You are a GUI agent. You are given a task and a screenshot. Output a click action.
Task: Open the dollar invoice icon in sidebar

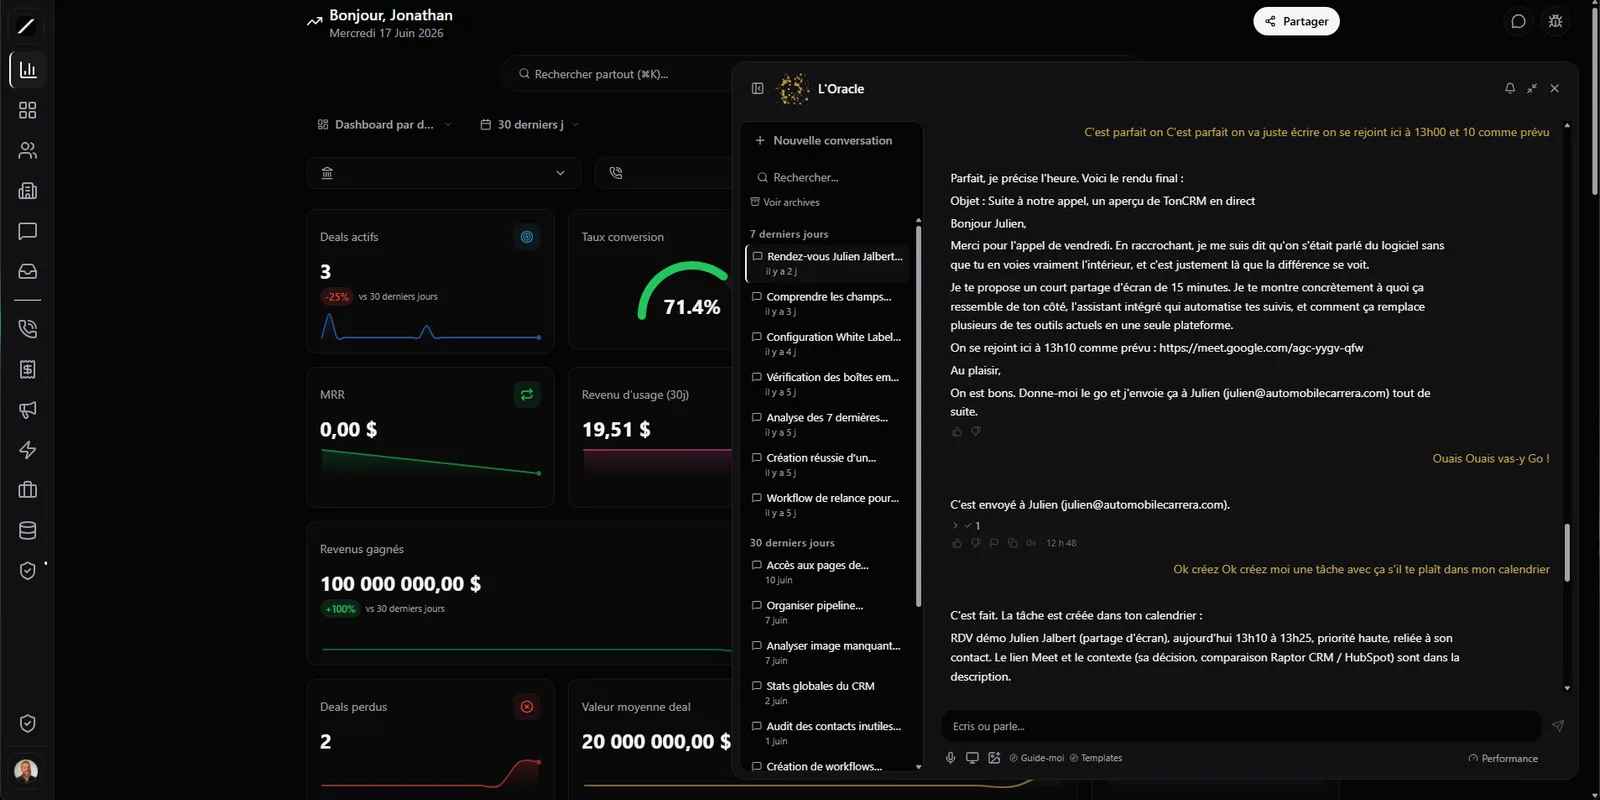tap(28, 369)
